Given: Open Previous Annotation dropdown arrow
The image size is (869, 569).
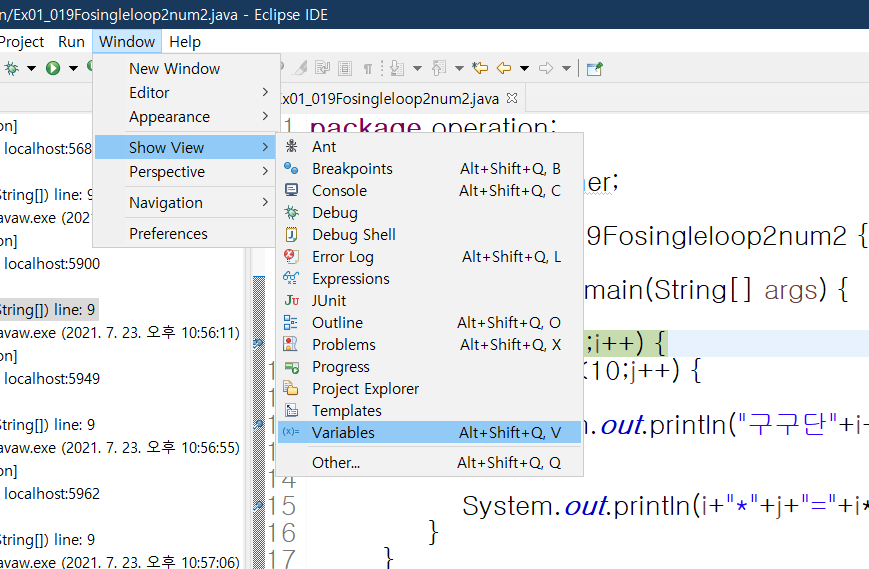Looking at the screenshot, I should (x=459, y=69).
